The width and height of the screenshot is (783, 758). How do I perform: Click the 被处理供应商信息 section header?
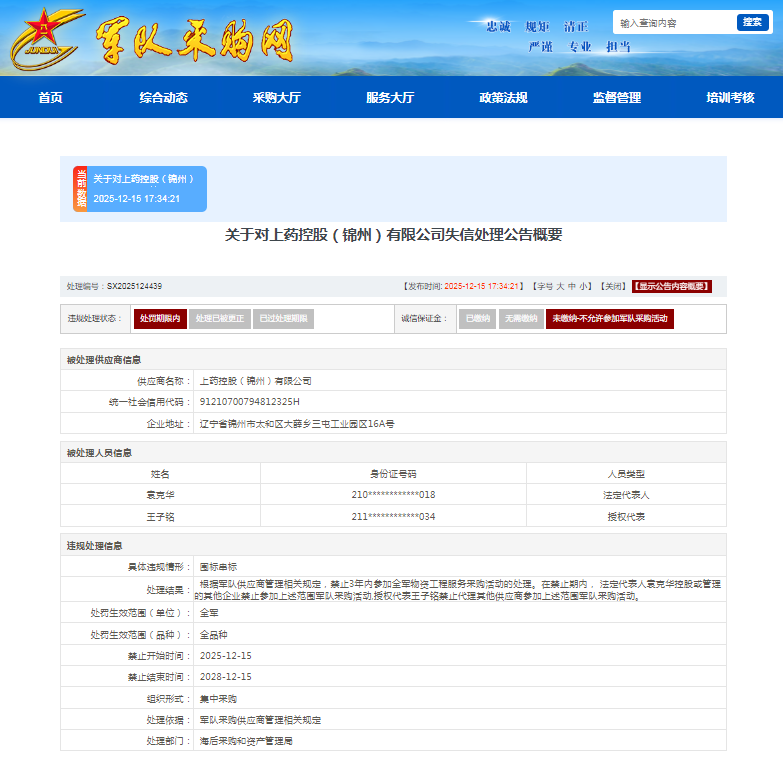pos(104,360)
